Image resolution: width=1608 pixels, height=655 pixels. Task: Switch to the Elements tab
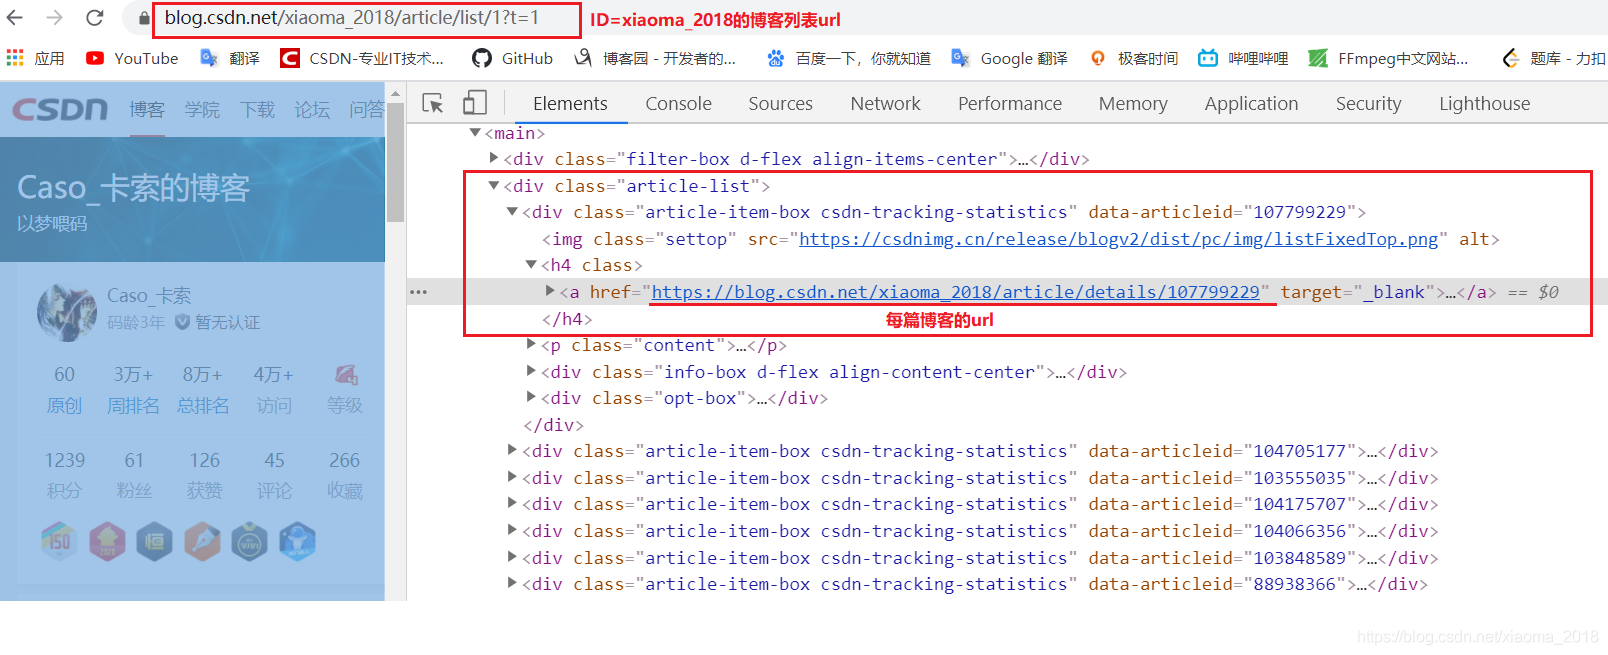[570, 103]
